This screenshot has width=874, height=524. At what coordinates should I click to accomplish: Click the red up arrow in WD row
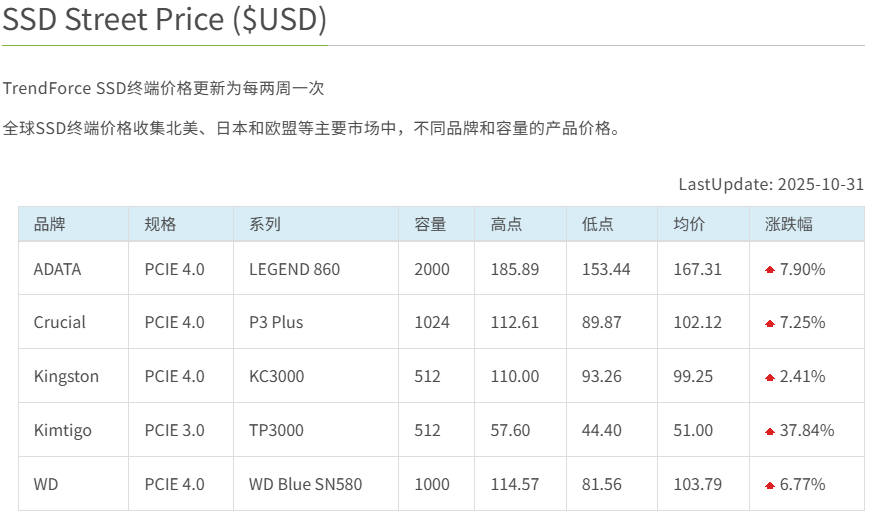[770, 486]
